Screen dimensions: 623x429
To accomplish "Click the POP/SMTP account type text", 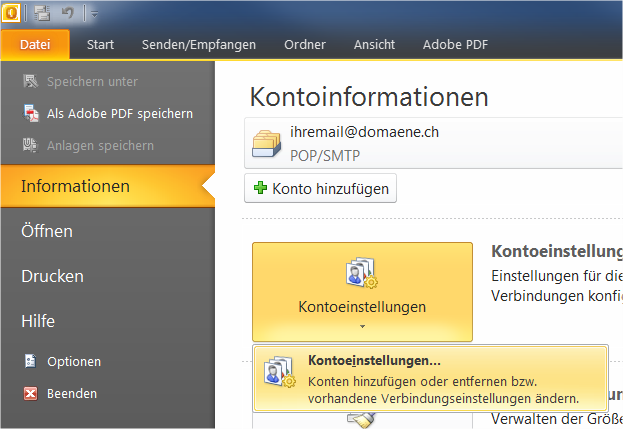I will 325,155.
